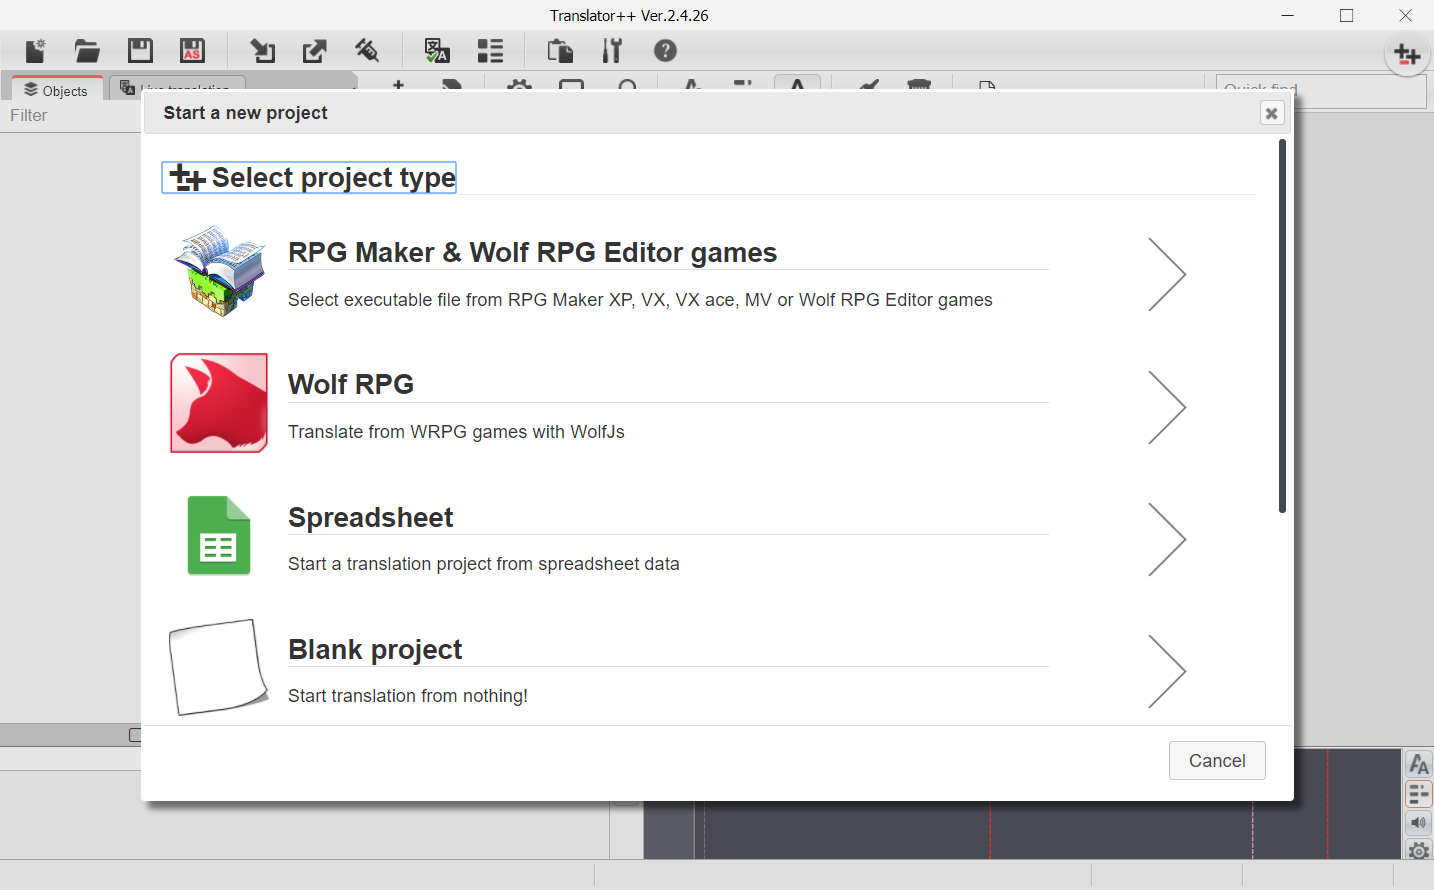This screenshot has width=1434, height=890.
Task: Click the Translator++ logo at top right
Action: point(1407,55)
